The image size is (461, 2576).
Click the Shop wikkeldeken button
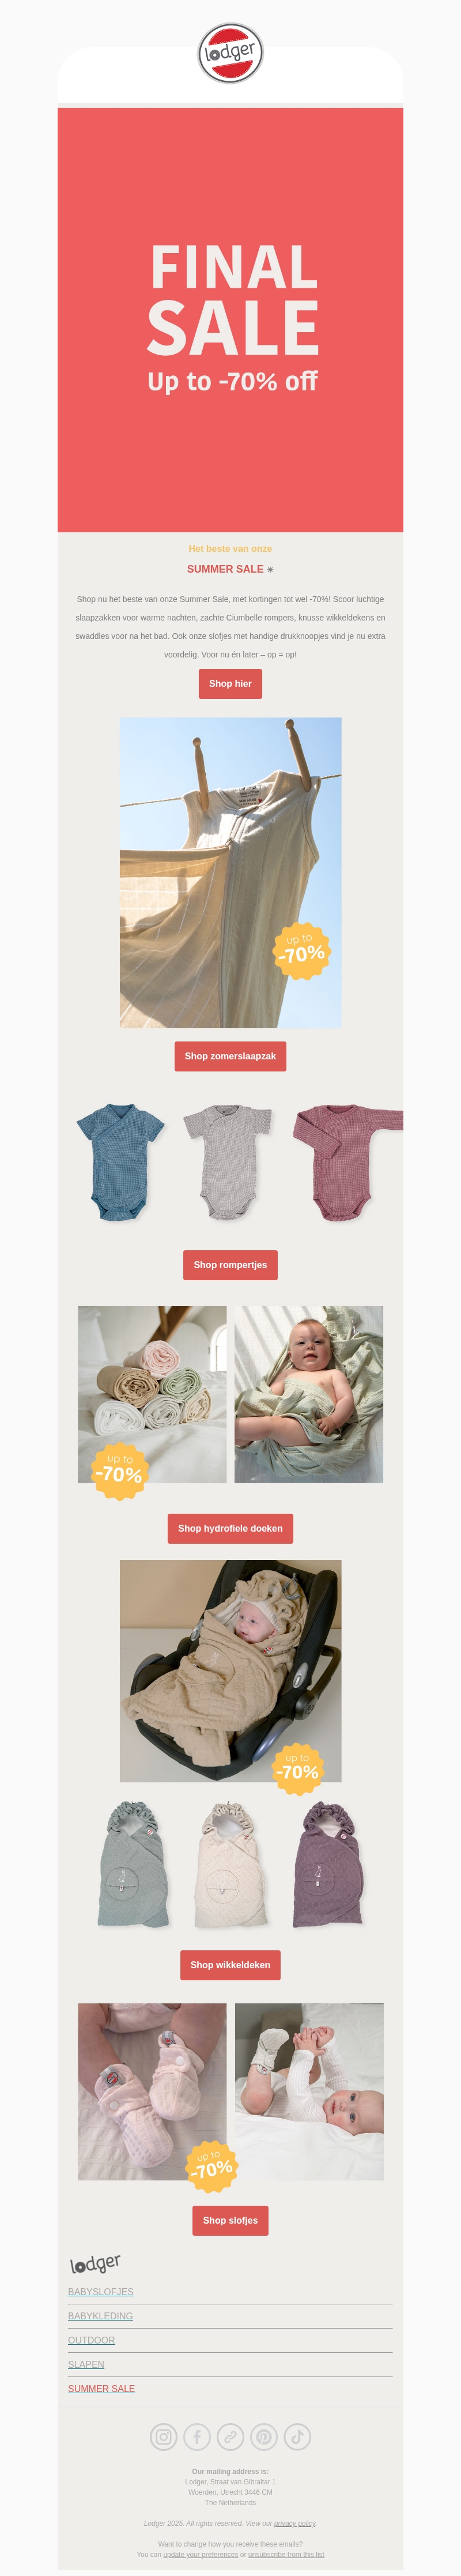(230, 1965)
